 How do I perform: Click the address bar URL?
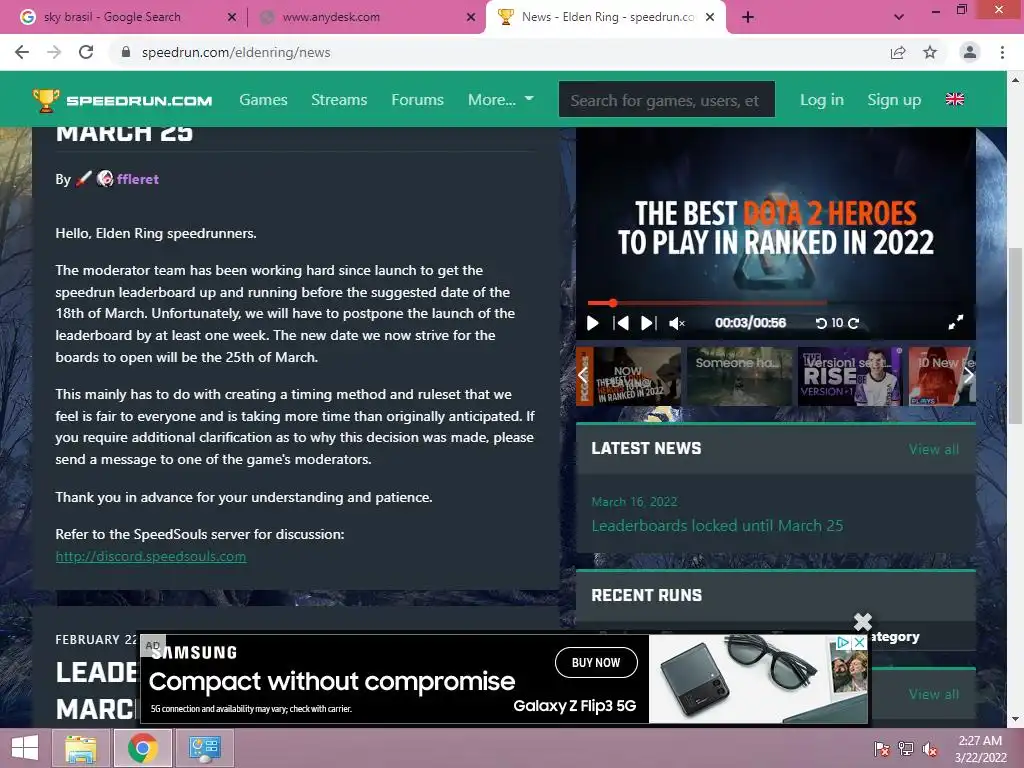coord(236,52)
